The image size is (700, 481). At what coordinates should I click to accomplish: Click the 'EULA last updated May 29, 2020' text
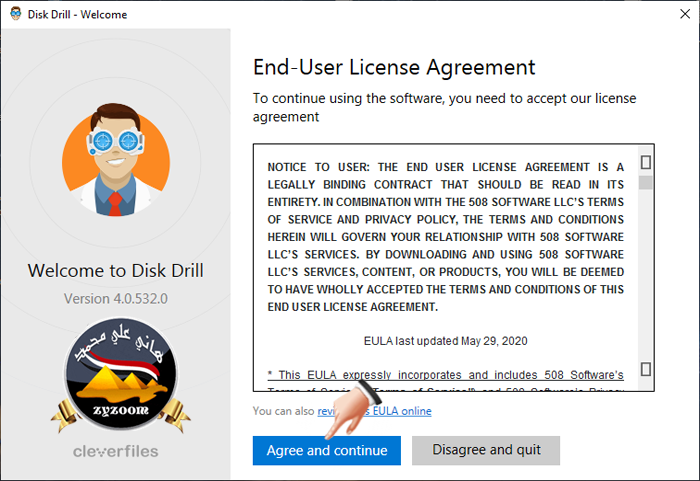[446, 341]
